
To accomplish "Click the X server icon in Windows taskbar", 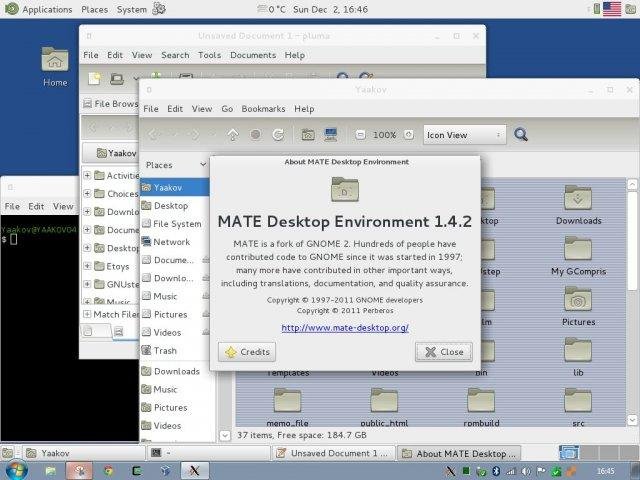I will 195,471.
